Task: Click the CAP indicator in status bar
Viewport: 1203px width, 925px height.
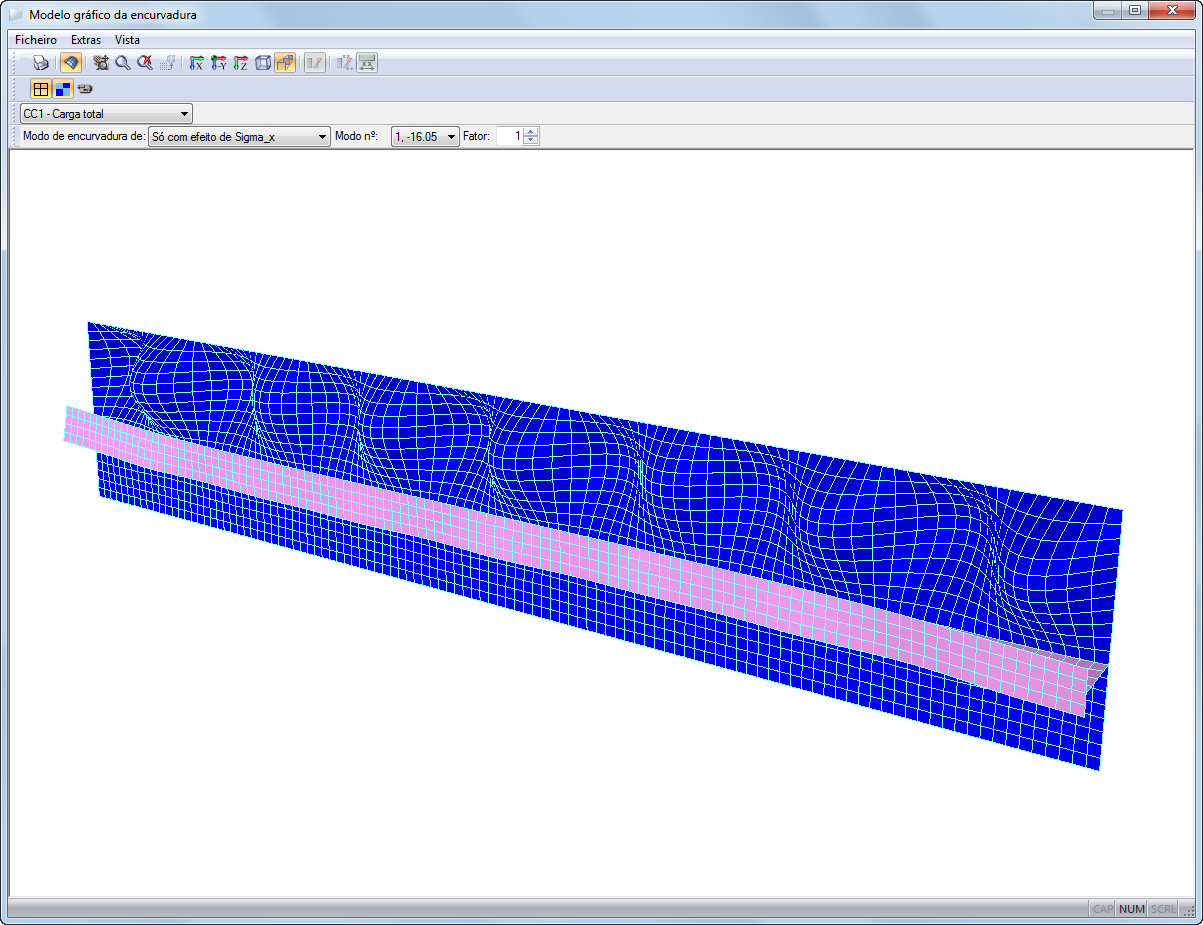Action: [x=1103, y=909]
